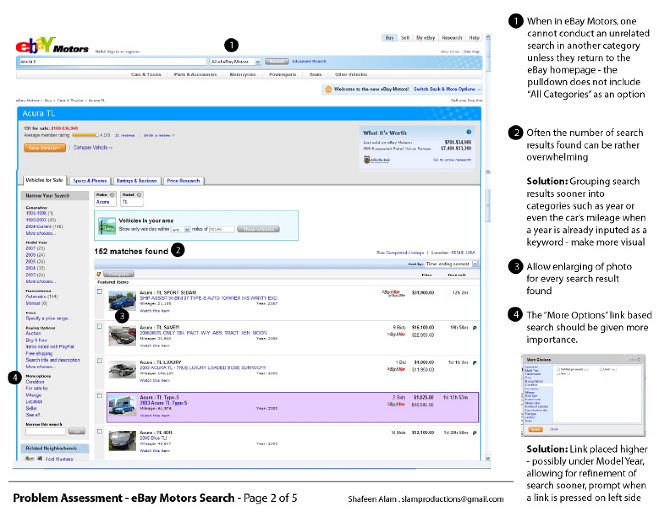The image size is (670, 517).
Task: Switch to the Ratings & Reviews tab
Action: tap(137, 181)
